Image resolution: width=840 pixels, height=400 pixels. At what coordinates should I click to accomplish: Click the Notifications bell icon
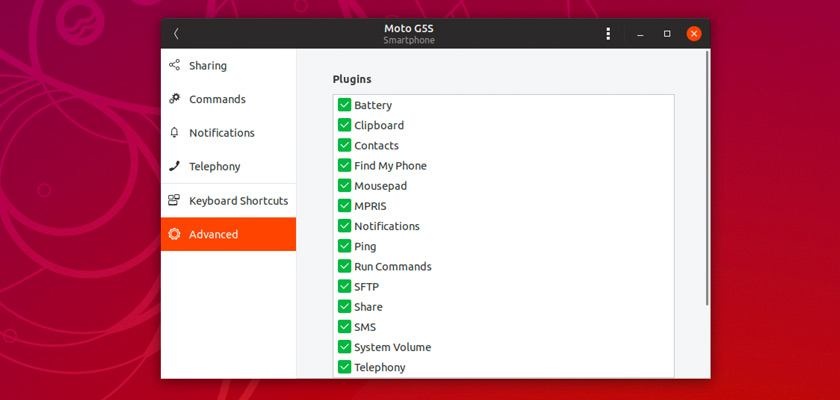174,133
